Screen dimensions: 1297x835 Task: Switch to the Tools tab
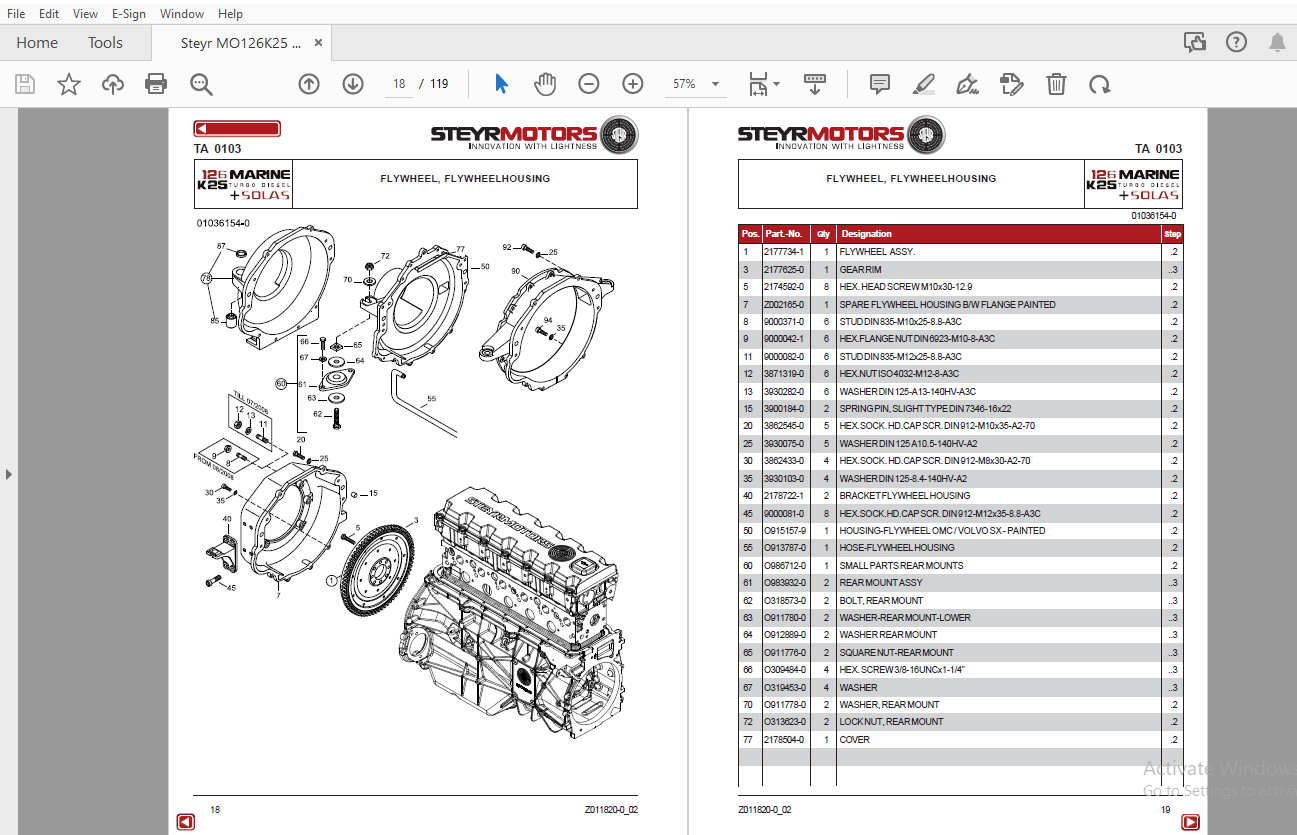coord(105,43)
